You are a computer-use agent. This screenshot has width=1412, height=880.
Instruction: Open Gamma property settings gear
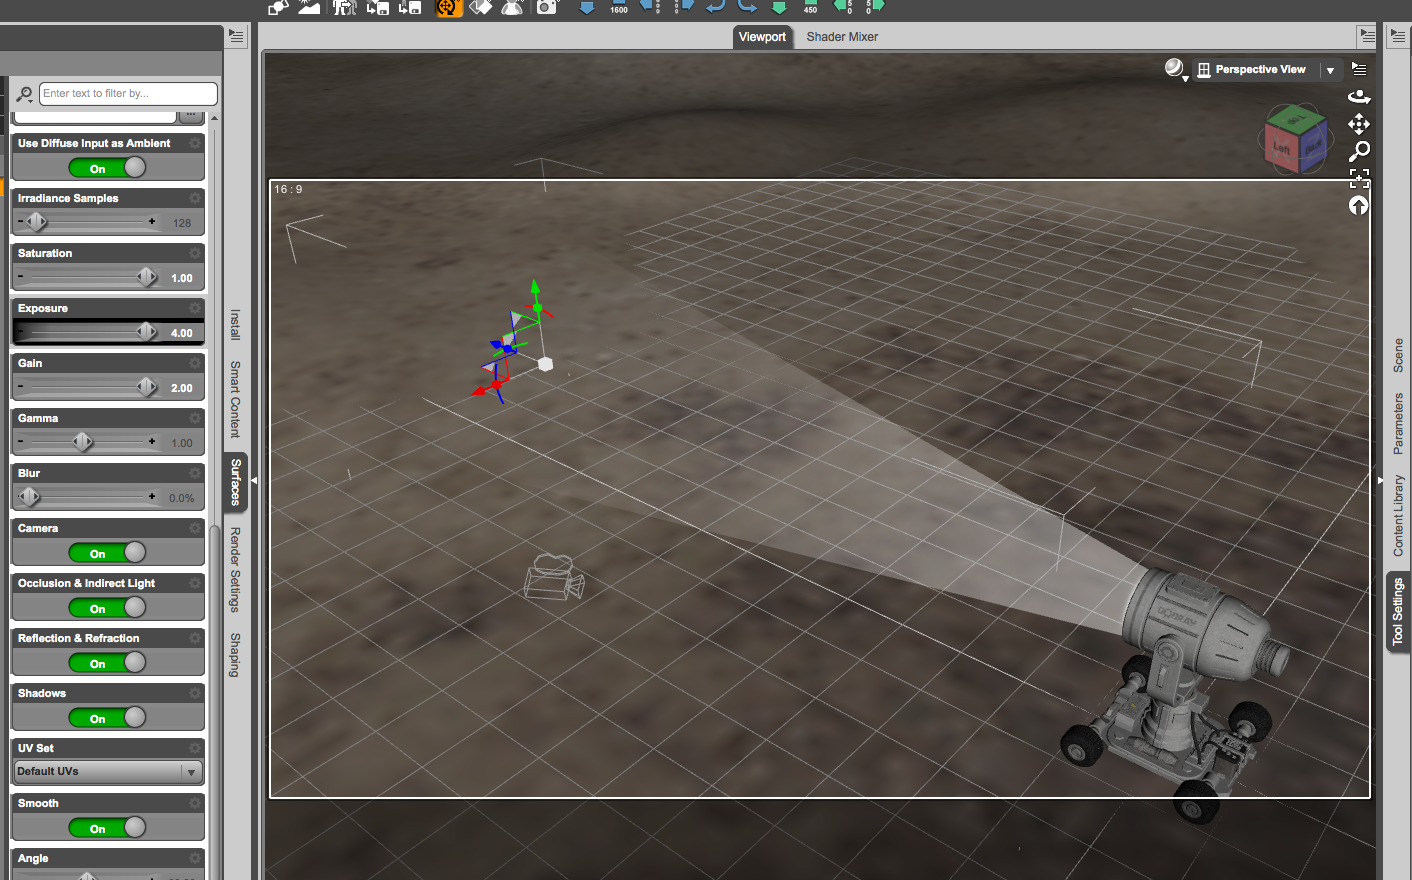195,418
